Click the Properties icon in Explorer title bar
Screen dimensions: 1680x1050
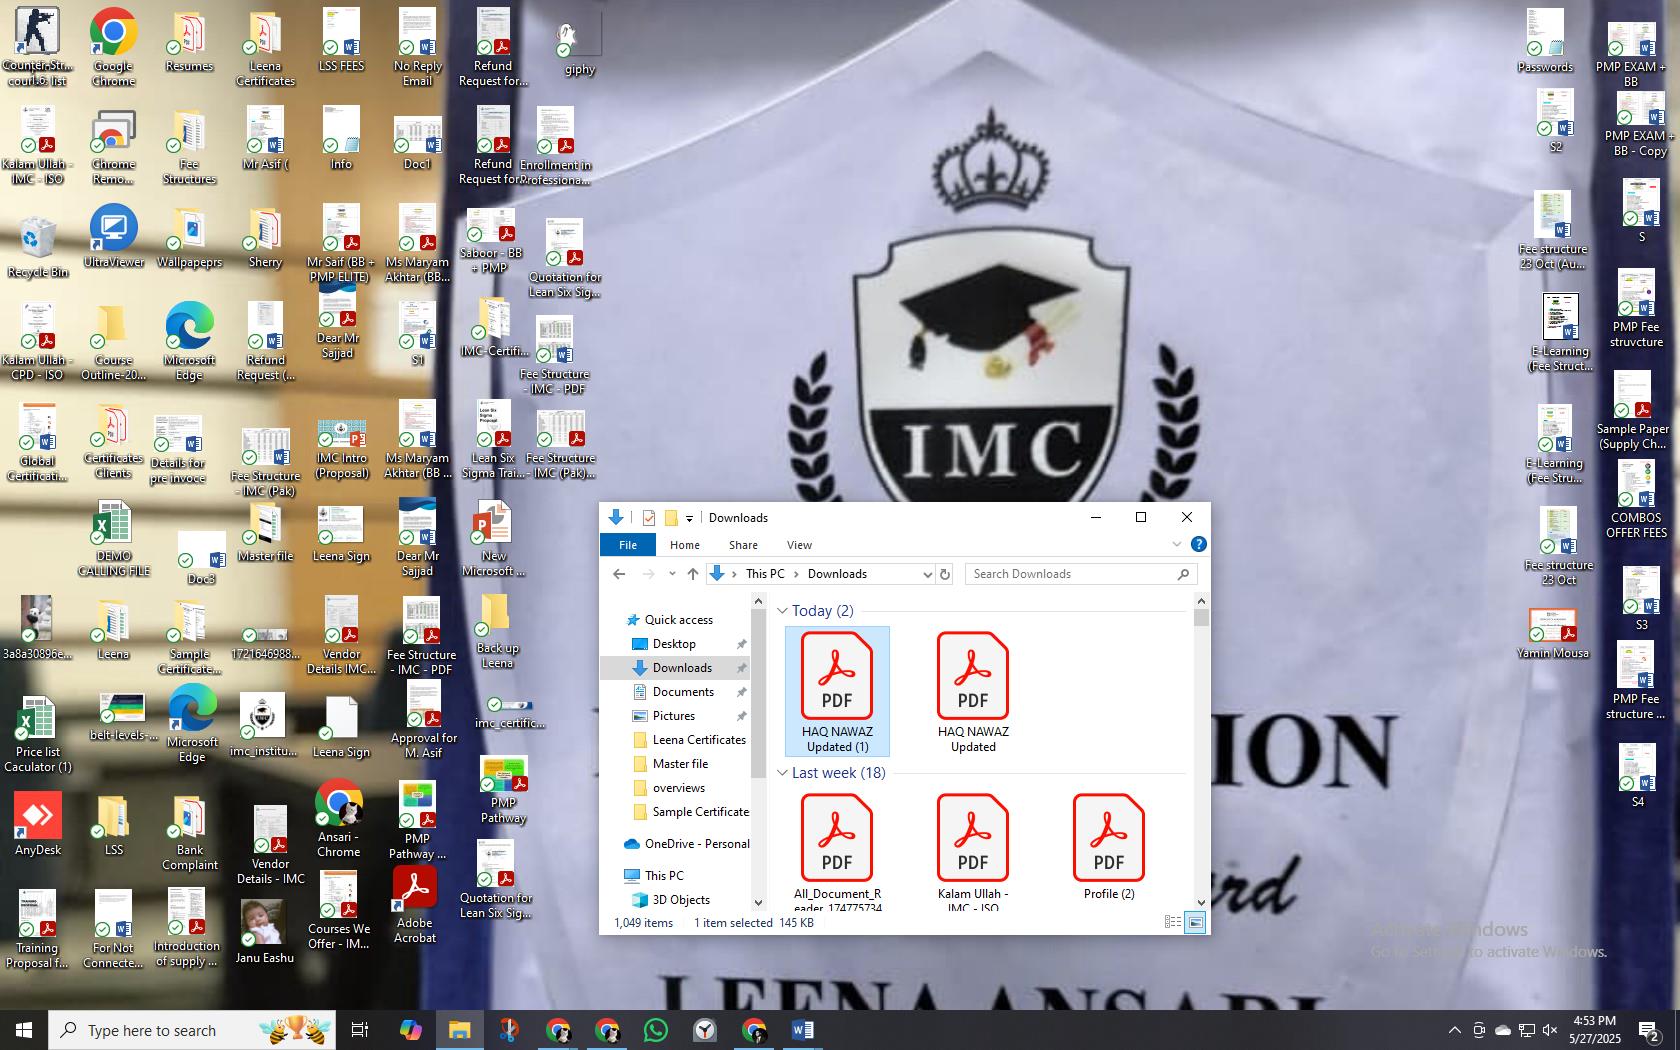click(x=649, y=517)
